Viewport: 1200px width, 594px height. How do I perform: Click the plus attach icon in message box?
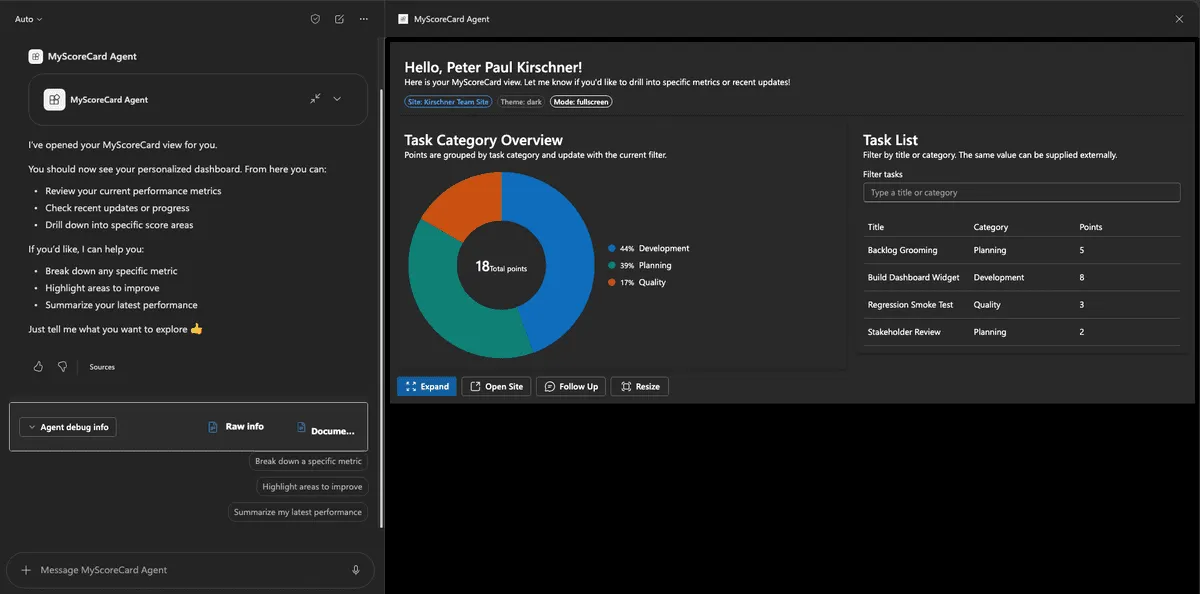pyautogui.click(x=26, y=570)
